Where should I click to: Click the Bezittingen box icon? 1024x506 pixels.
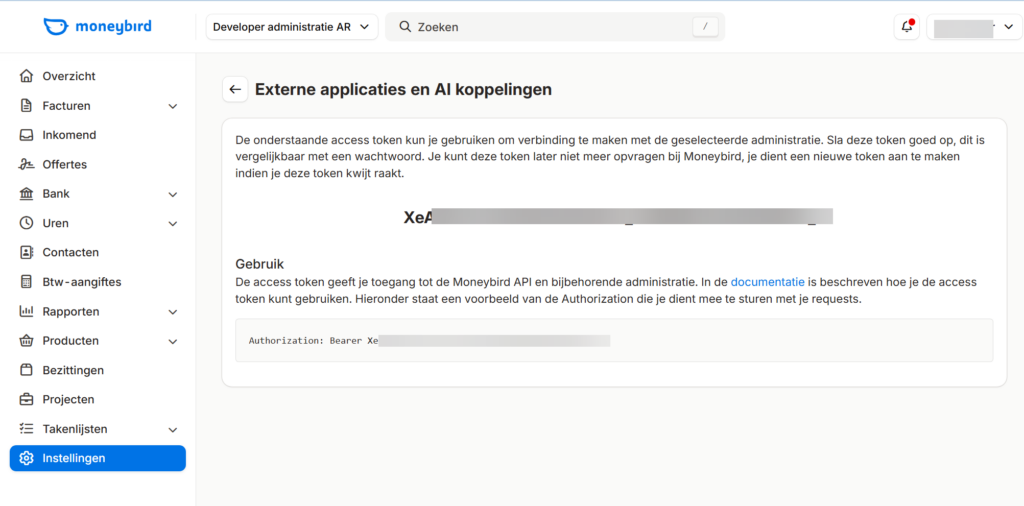[26, 370]
